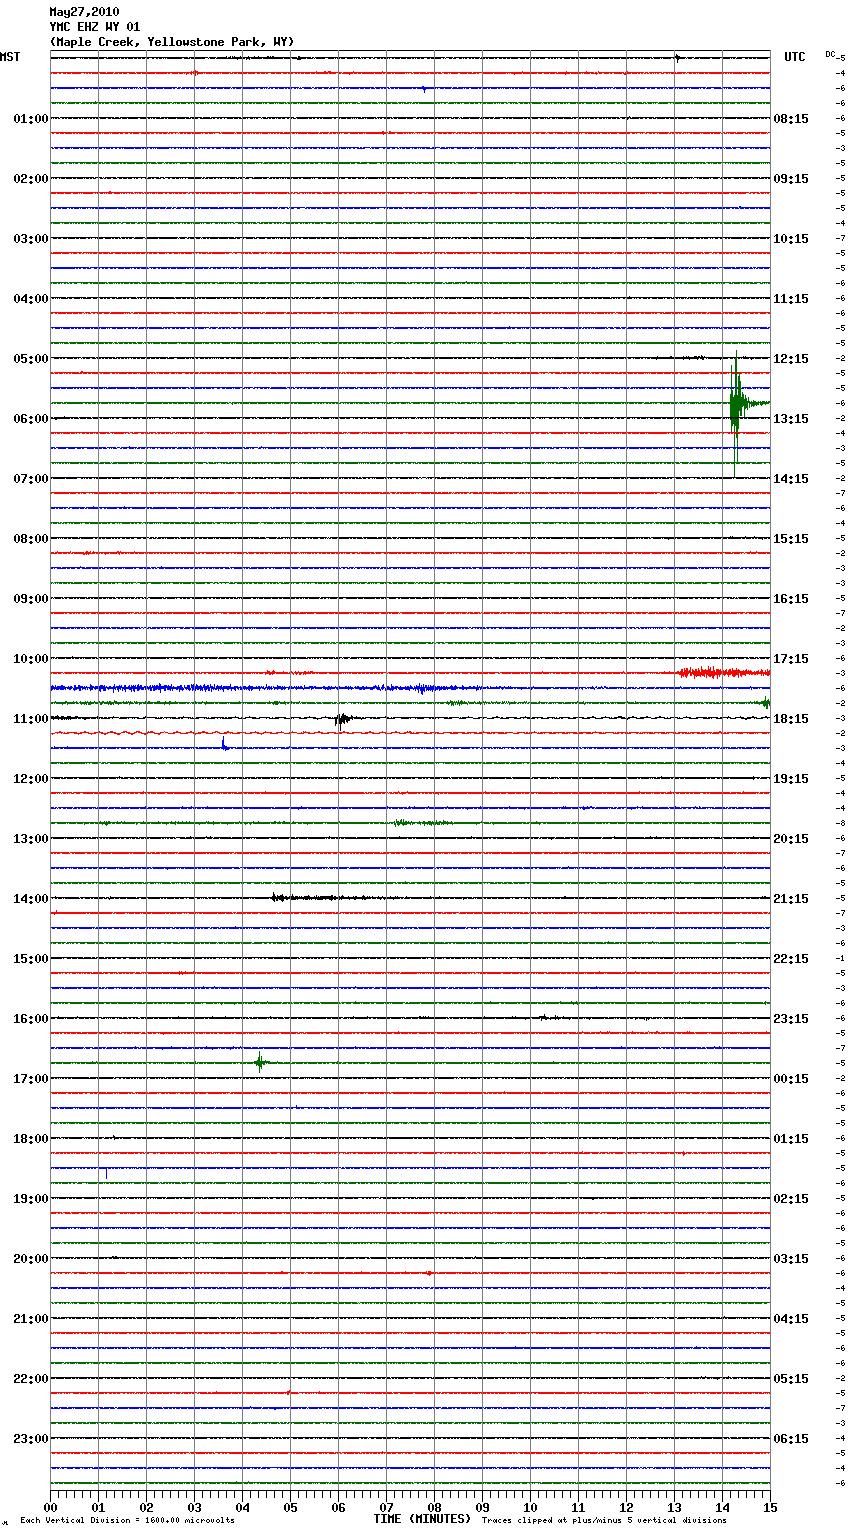Click the station code YMC EHZ WY 01
The height and width of the screenshot is (1534, 850).
pos(95,27)
